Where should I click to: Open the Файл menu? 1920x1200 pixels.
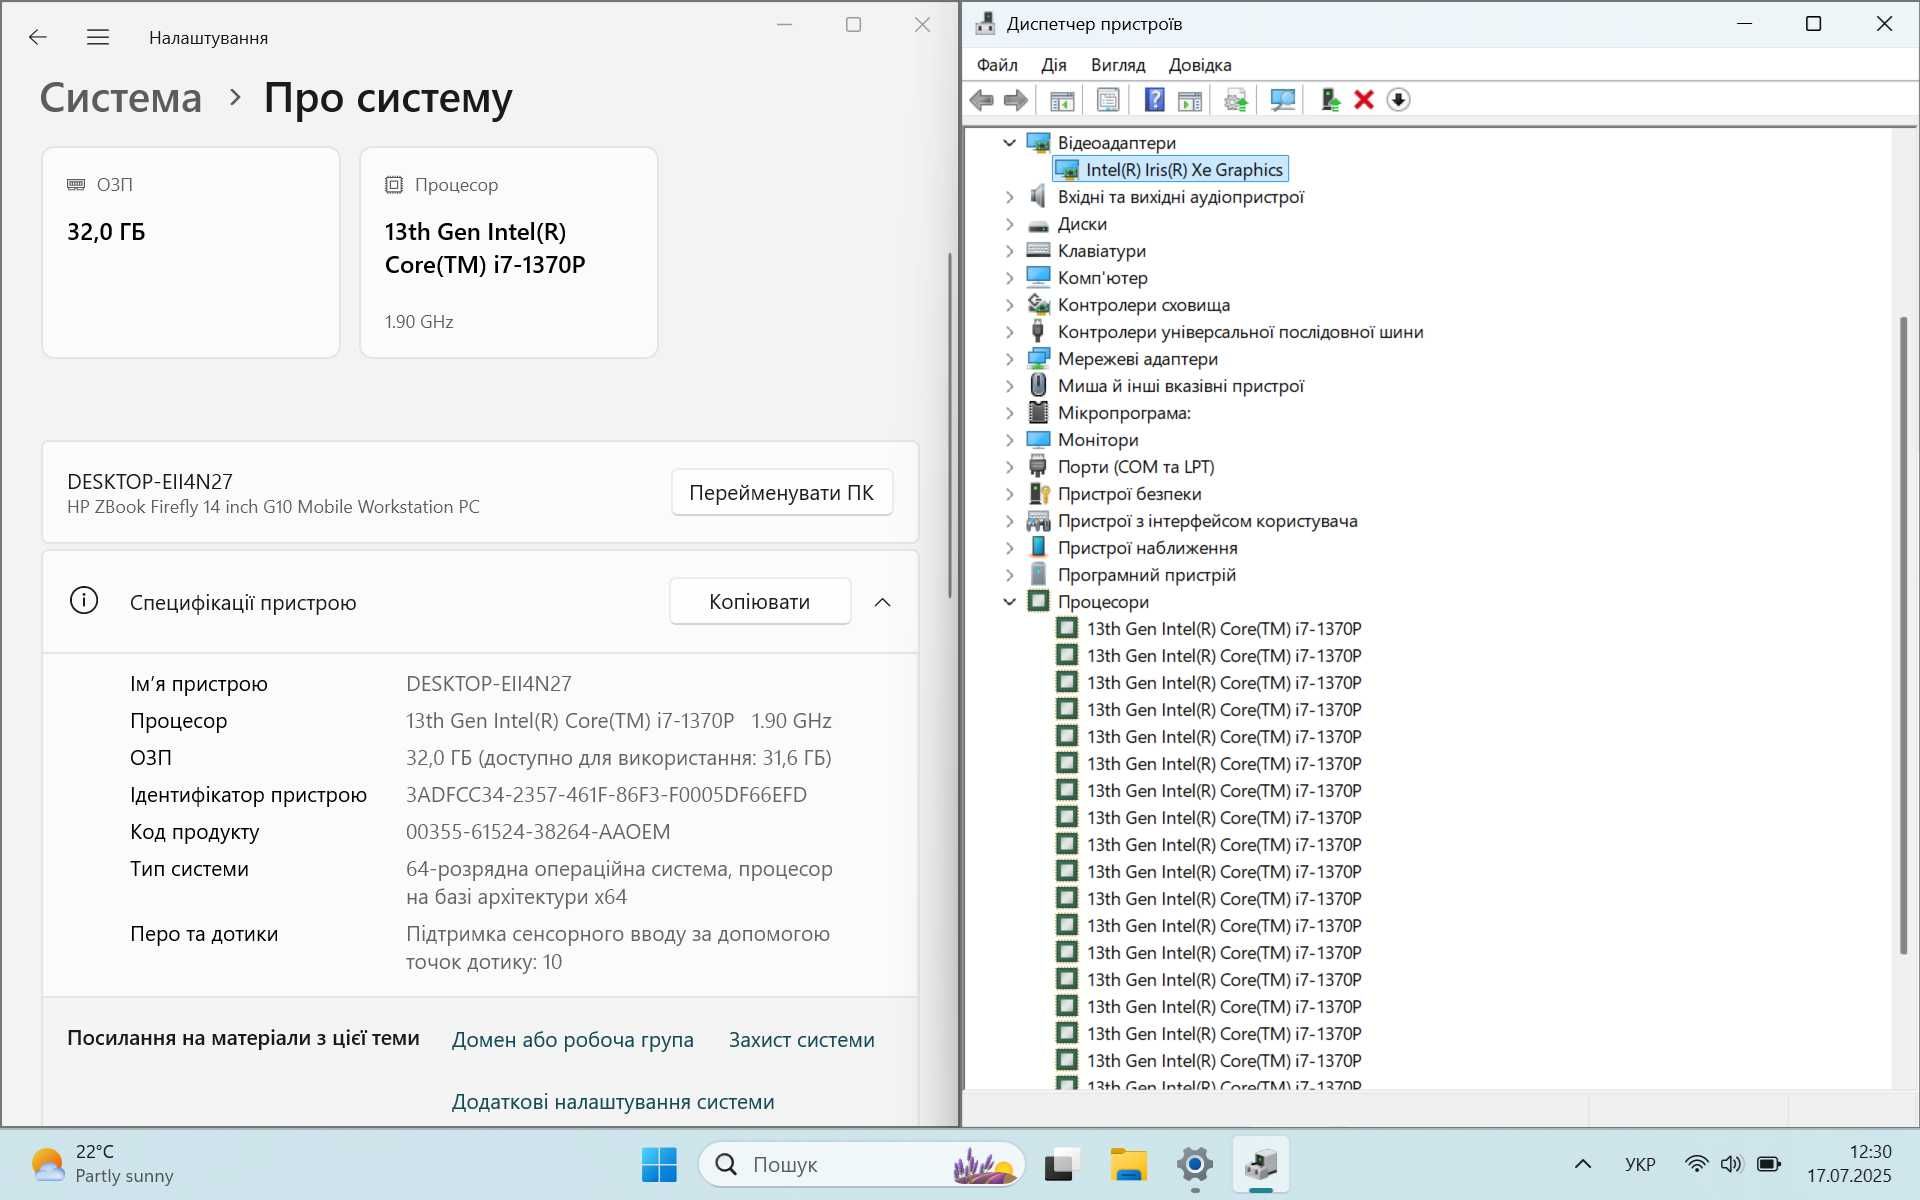point(997,65)
